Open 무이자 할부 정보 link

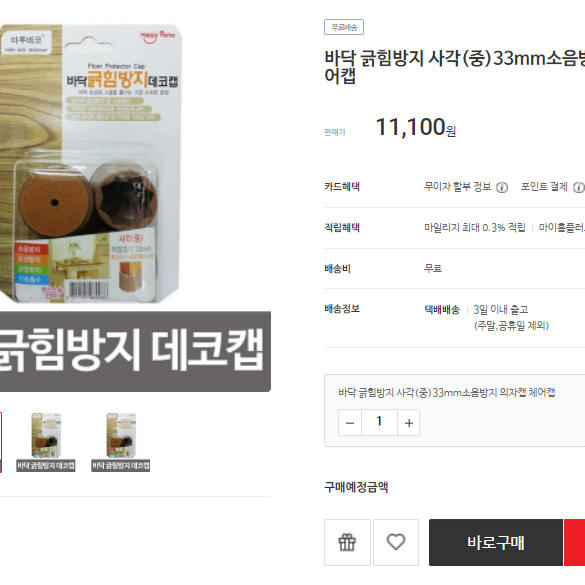[x=457, y=187]
